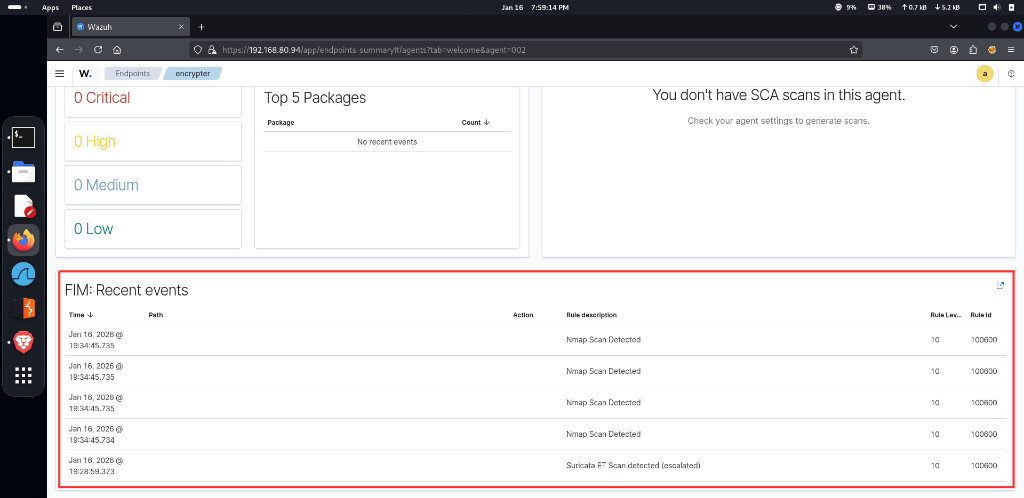
Task: Open a new browser tab
Action: coord(201,27)
